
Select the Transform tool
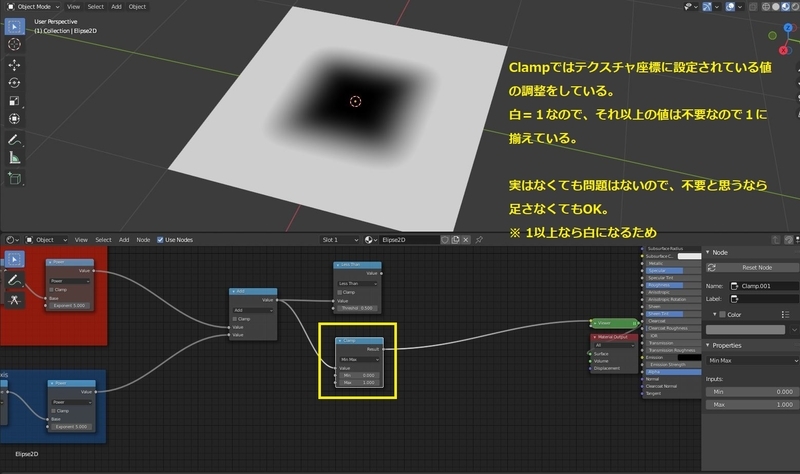(x=14, y=118)
